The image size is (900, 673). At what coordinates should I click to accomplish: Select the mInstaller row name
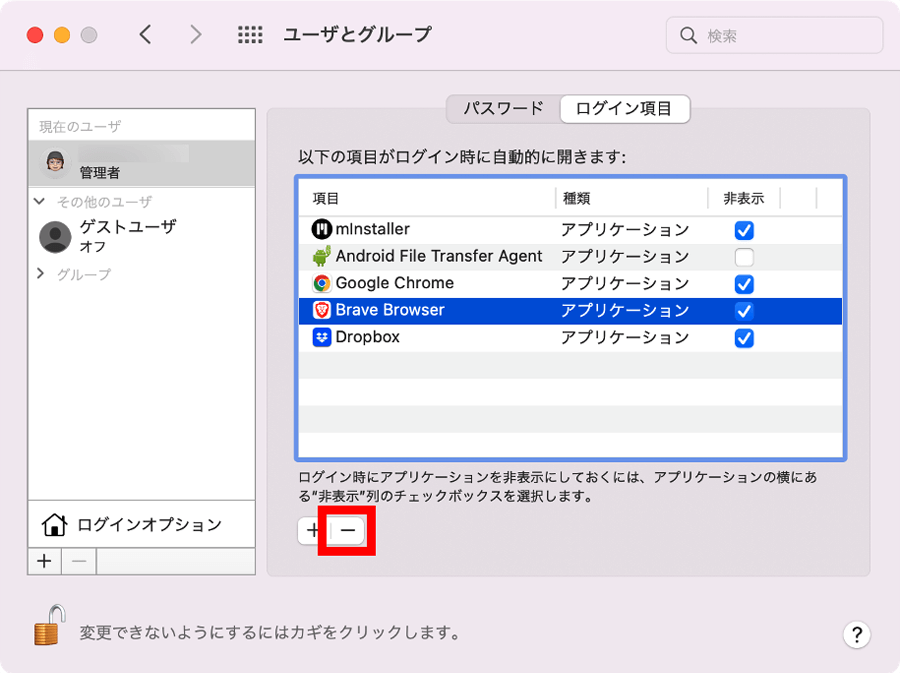pos(373,229)
